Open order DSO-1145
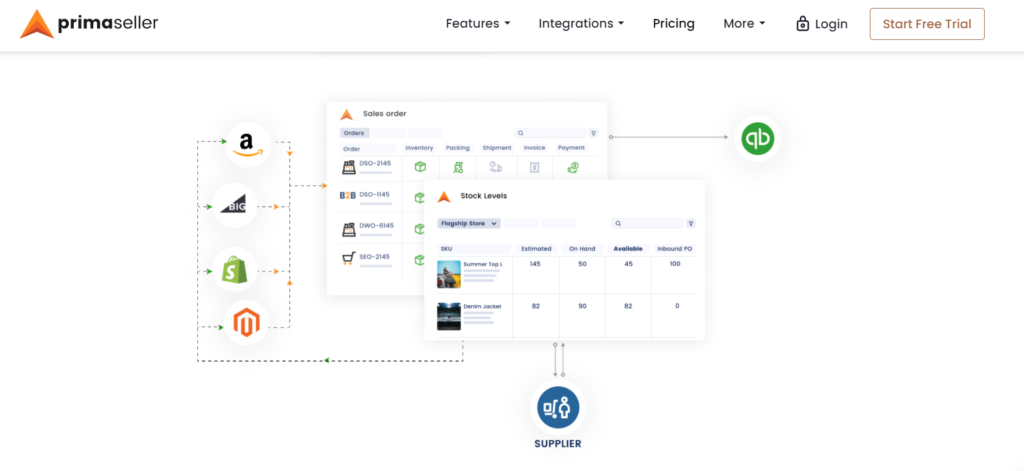The height and width of the screenshot is (471, 1024). pyautogui.click(x=375, y=194)
